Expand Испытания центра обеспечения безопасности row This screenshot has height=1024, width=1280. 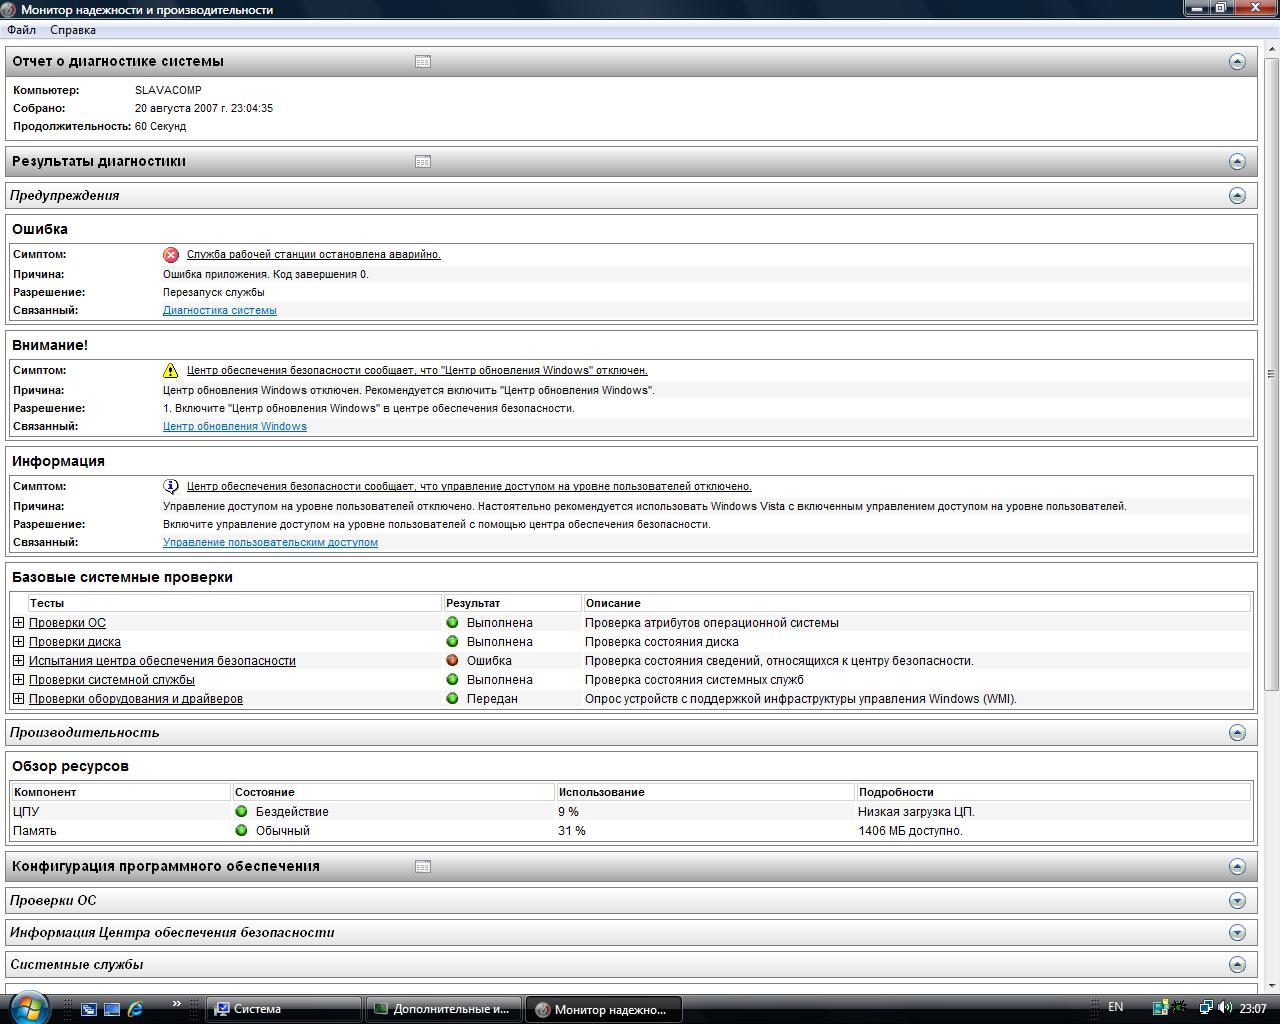[18, 661]
